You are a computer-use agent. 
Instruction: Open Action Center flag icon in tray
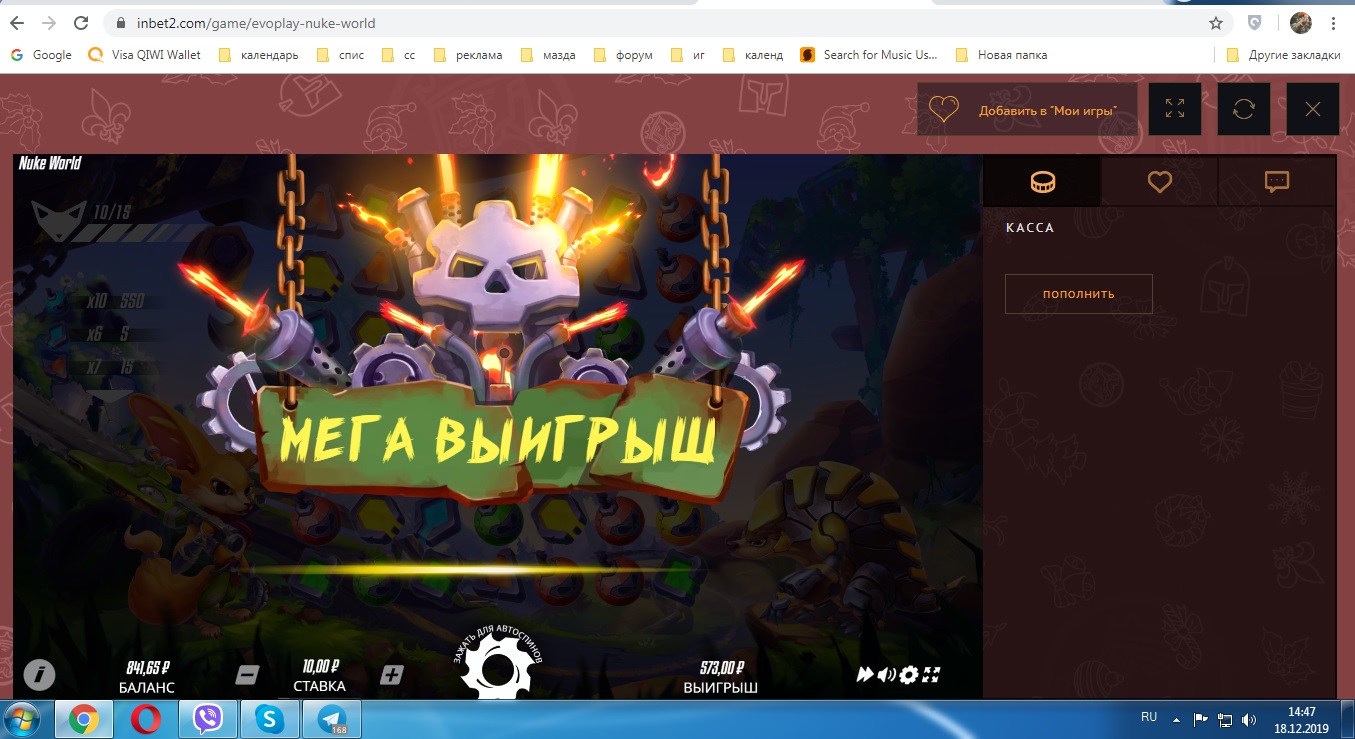click(1201, 719)
